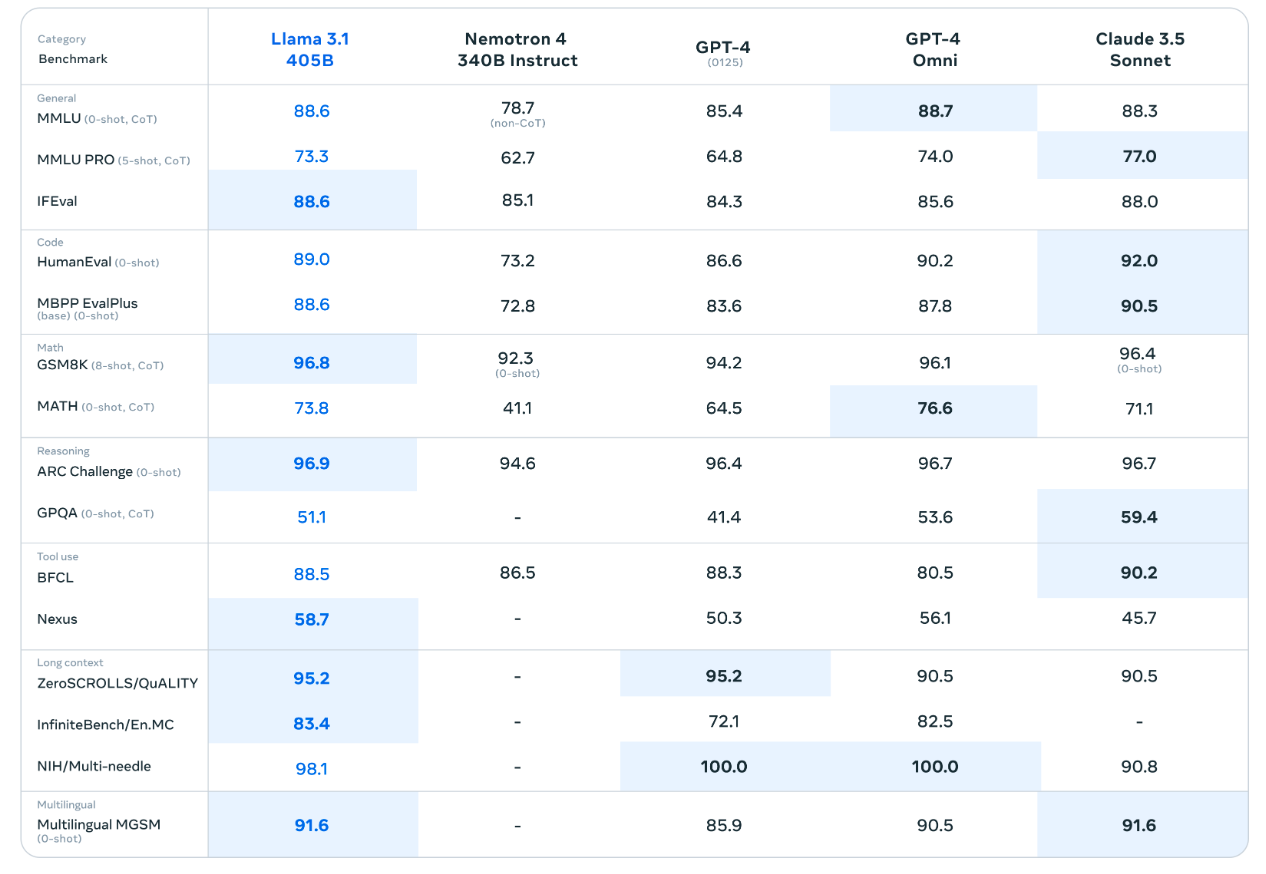Click GPT-4 Omni's 76.6 MATH score

click(x=935, y=408)
